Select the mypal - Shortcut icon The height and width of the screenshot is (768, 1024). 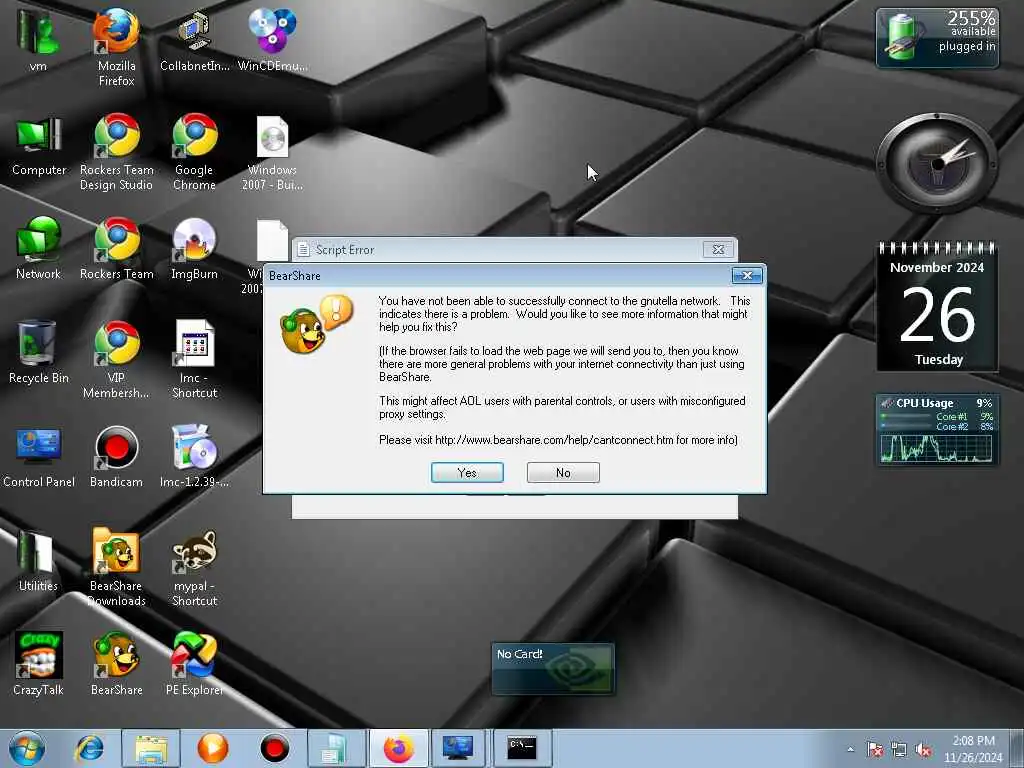point(195,567)
